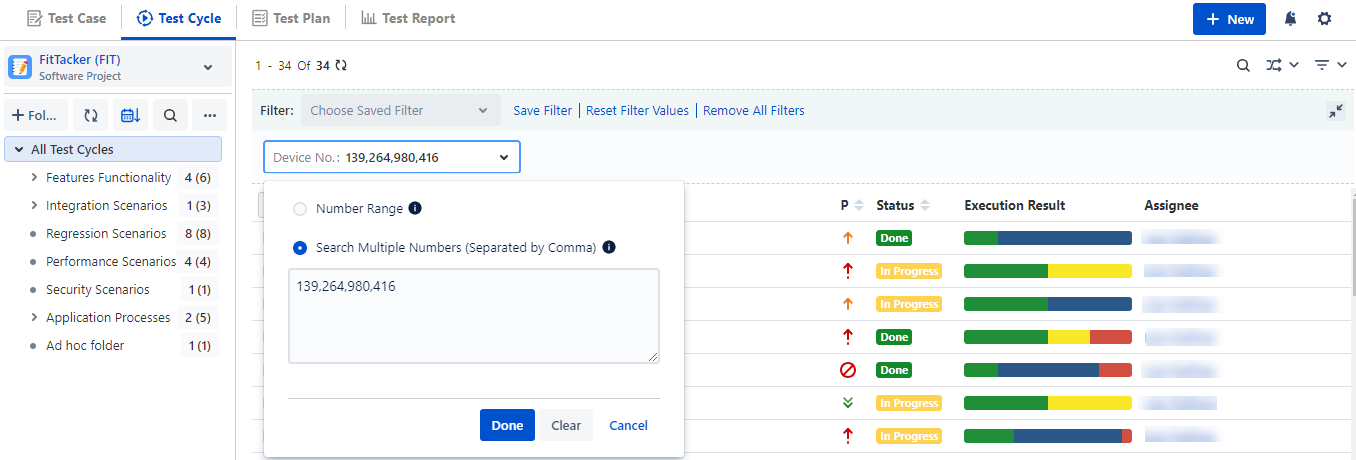1356x460 pixels.
Task: Click the Add Folder button
Action: [36, 115]
